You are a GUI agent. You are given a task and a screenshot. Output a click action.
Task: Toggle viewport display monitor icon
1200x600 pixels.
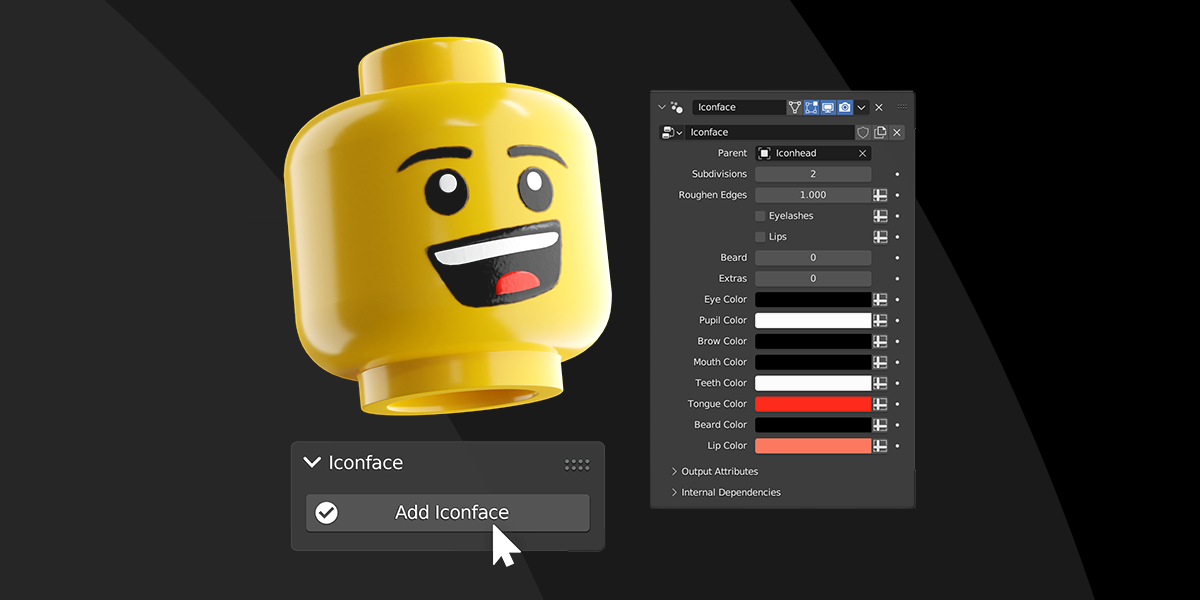[x=828, y=107]
